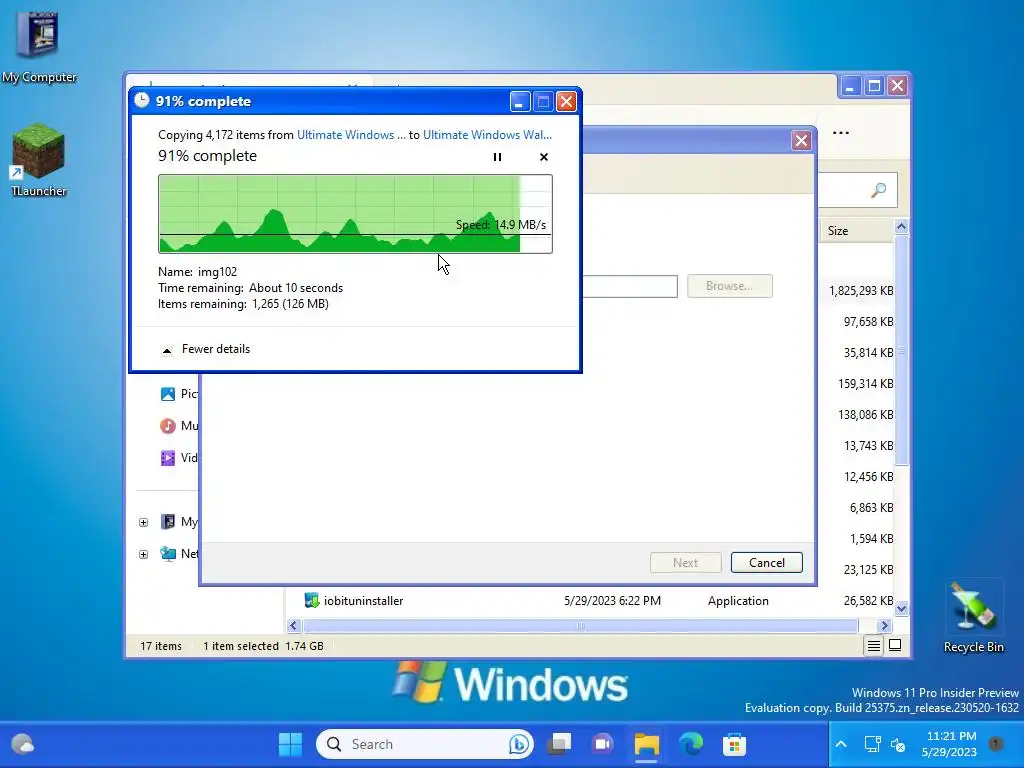Viewport: 1024px width, 768px height.
Task: Click the taskbar Search box
Action: pyautogui.click(x=424, y=744)
